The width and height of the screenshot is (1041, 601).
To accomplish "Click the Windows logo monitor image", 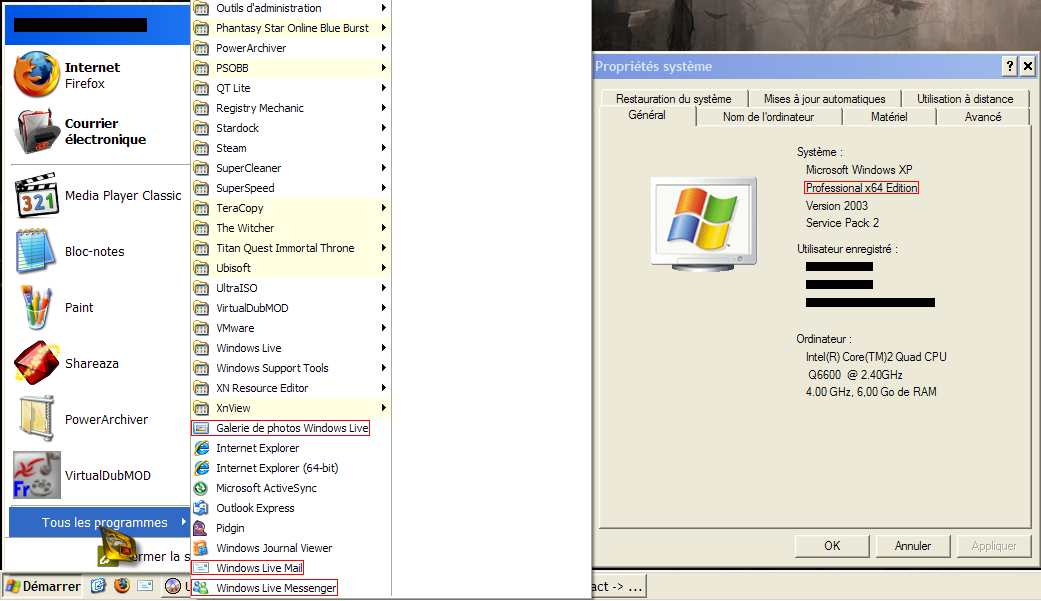I will click(704, 224).
